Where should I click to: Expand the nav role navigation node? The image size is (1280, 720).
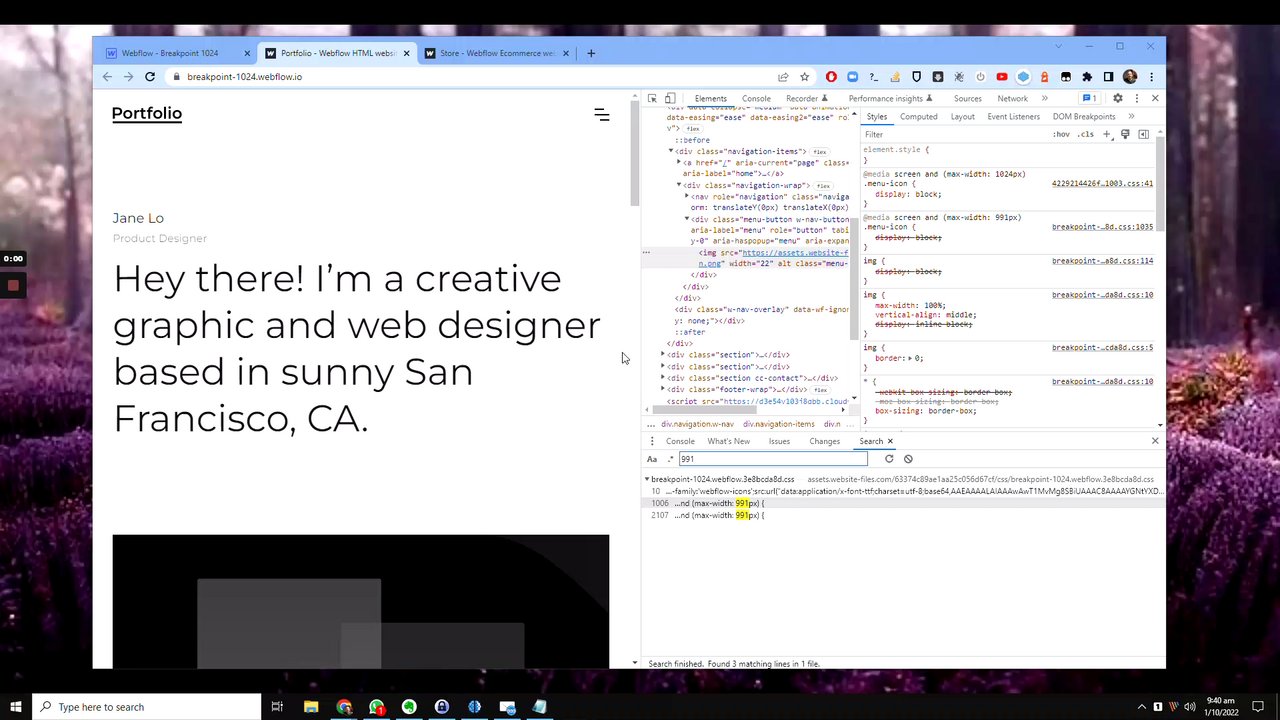(x=687, y=196)
